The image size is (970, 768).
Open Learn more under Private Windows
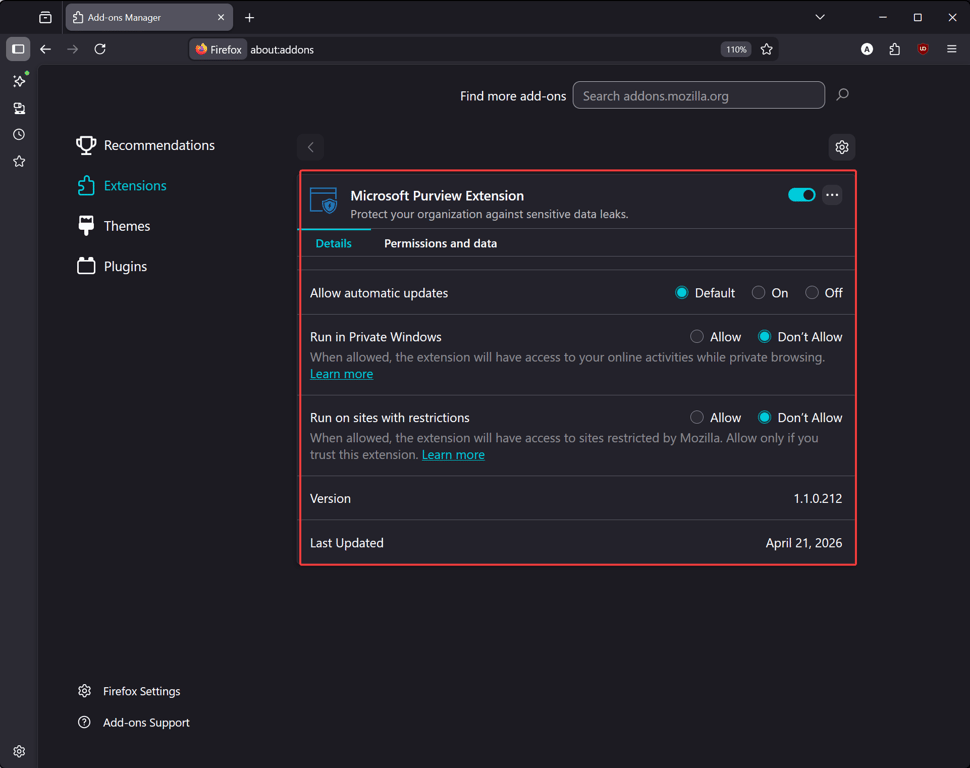341,374
